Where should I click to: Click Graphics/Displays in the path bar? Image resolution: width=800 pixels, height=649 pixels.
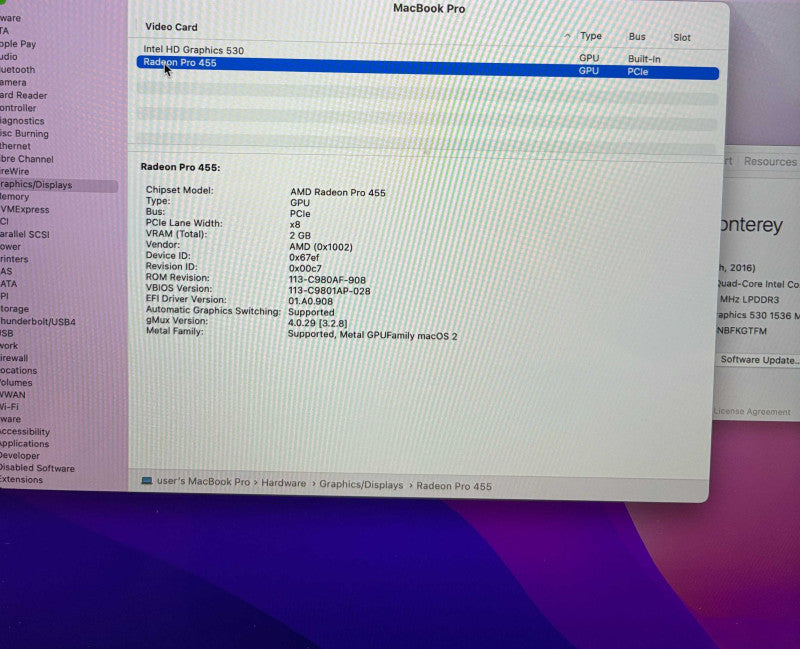361,485
